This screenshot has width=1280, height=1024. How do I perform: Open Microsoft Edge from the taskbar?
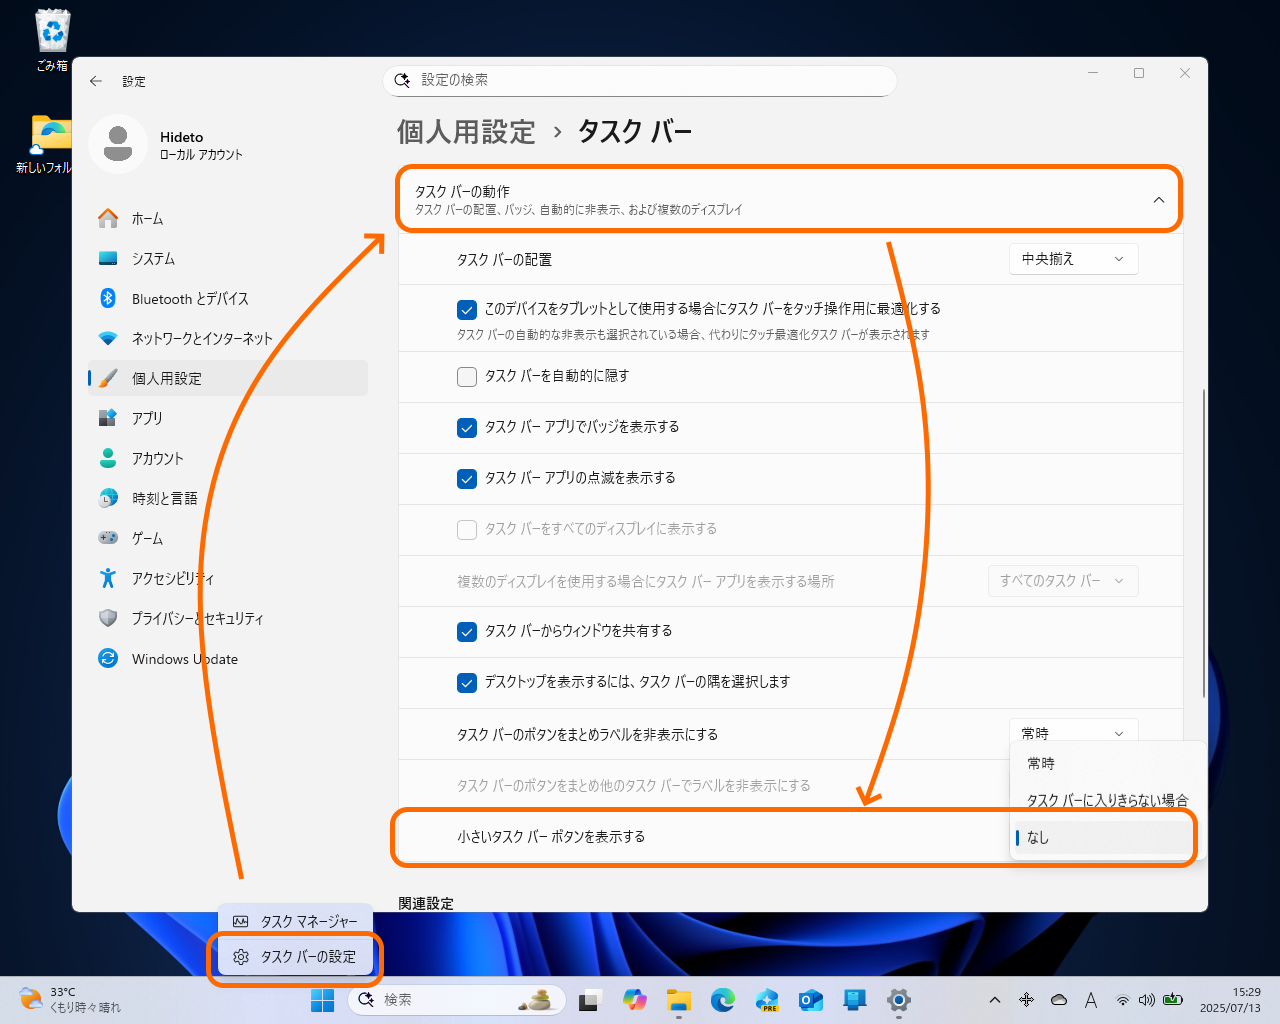click(721, 1000)
